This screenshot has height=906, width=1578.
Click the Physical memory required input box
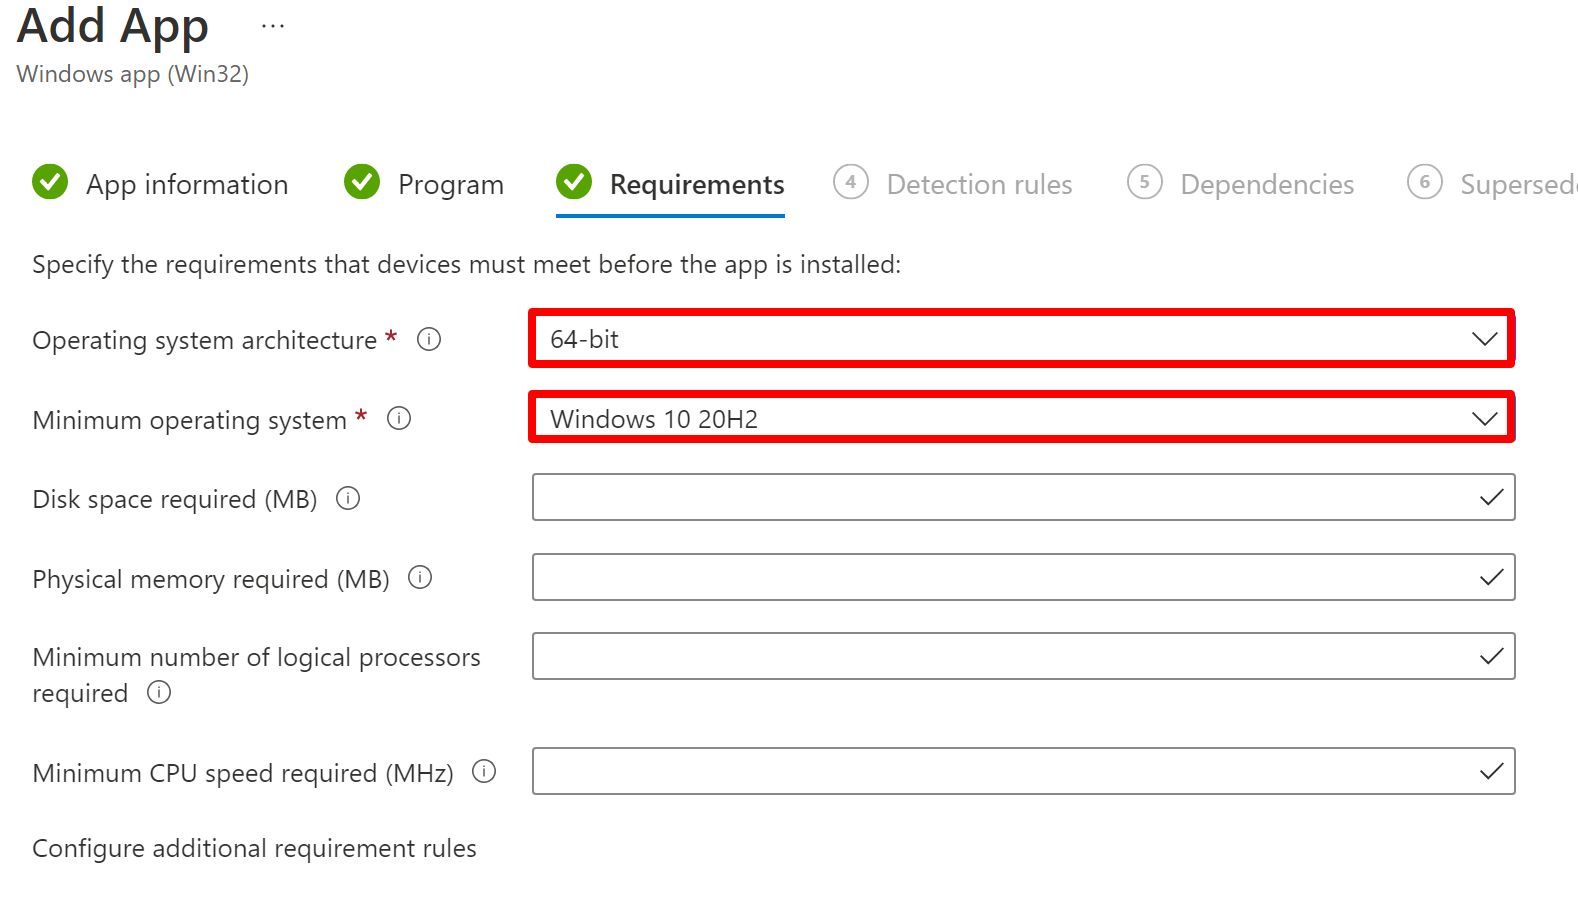click(1000, 578)
